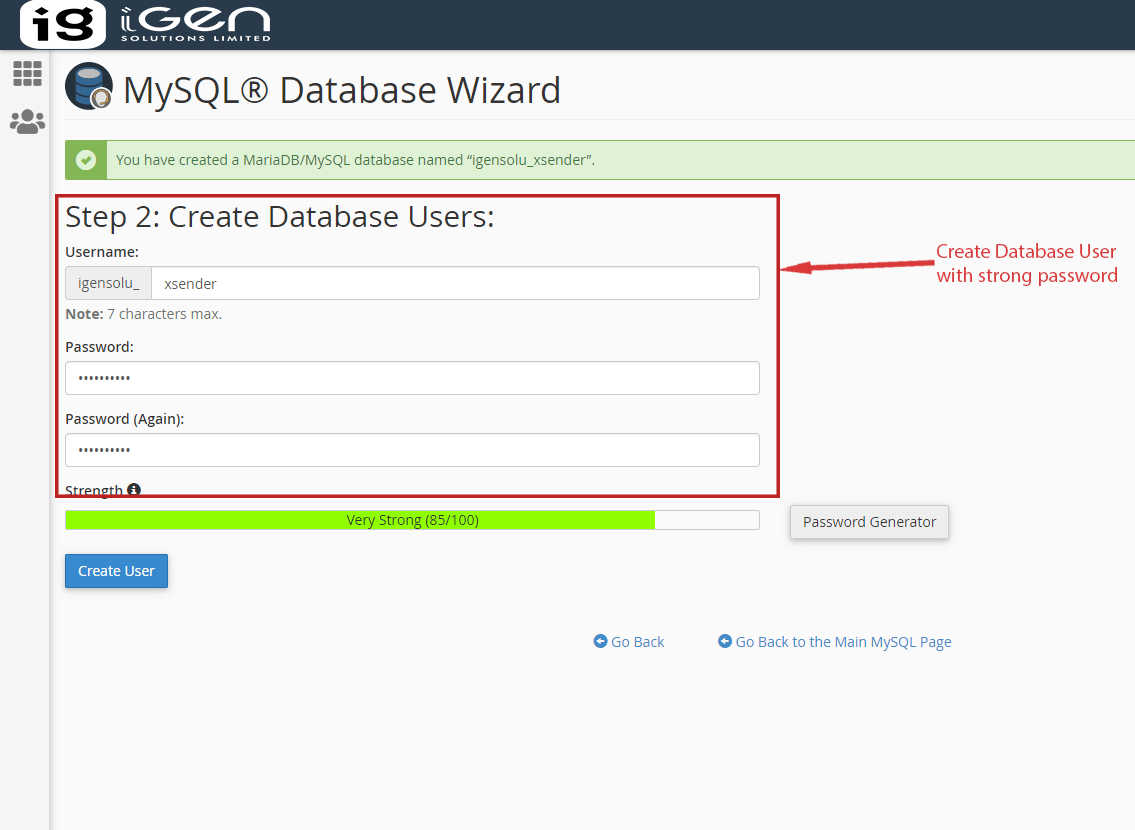
Task: Click arrow icon beside Main MySQL Page link
Action: click(725, 642)
